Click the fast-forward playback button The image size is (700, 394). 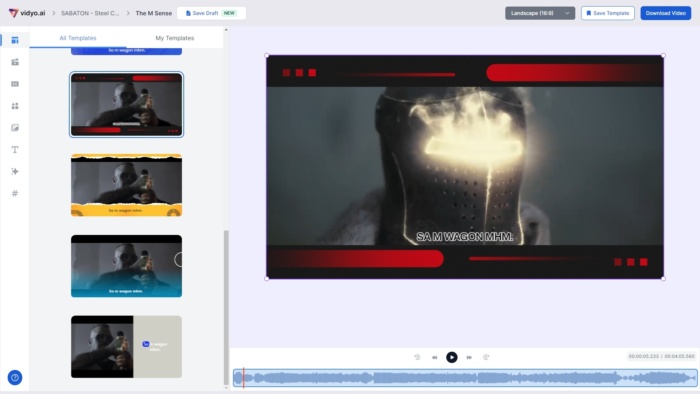(x=469, y=357)
